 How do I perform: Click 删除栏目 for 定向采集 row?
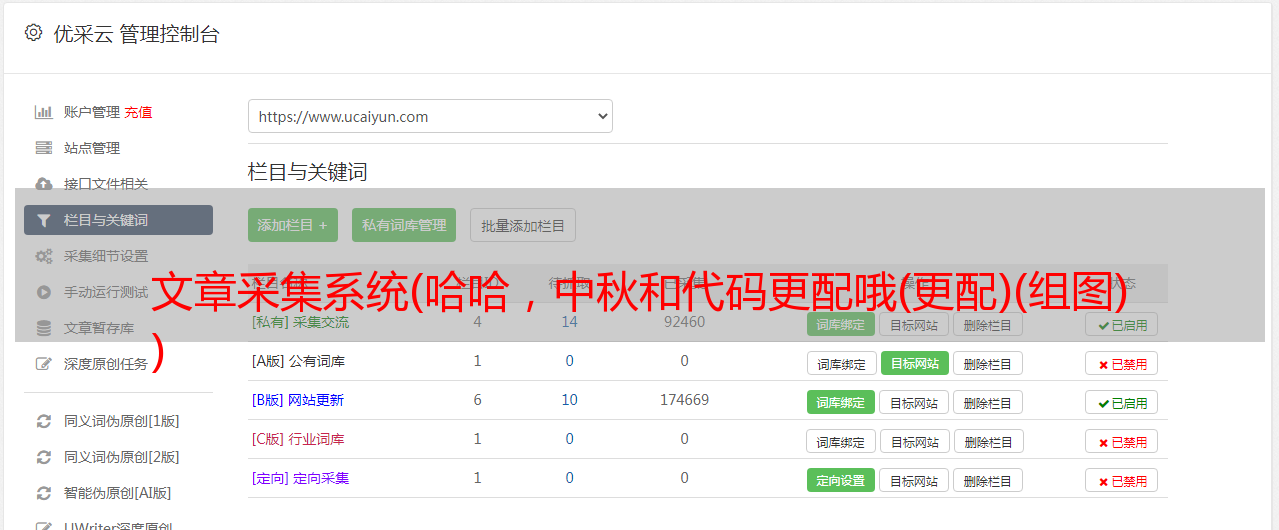988,480
